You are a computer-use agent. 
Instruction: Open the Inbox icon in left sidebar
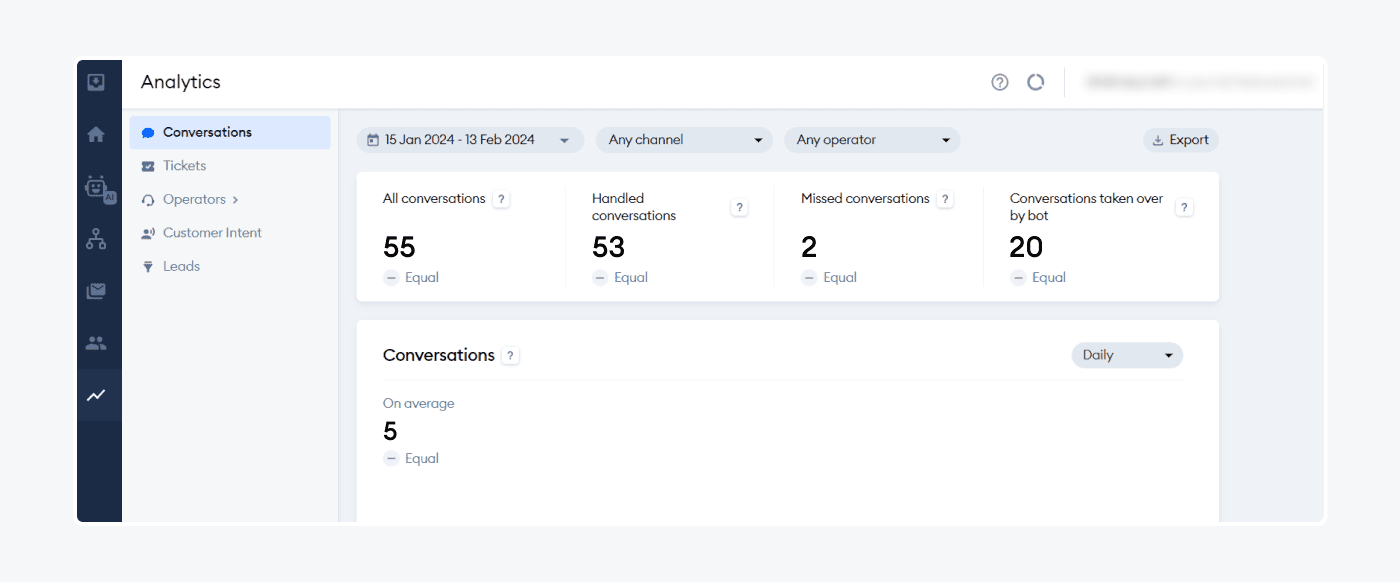click(96, 82)
